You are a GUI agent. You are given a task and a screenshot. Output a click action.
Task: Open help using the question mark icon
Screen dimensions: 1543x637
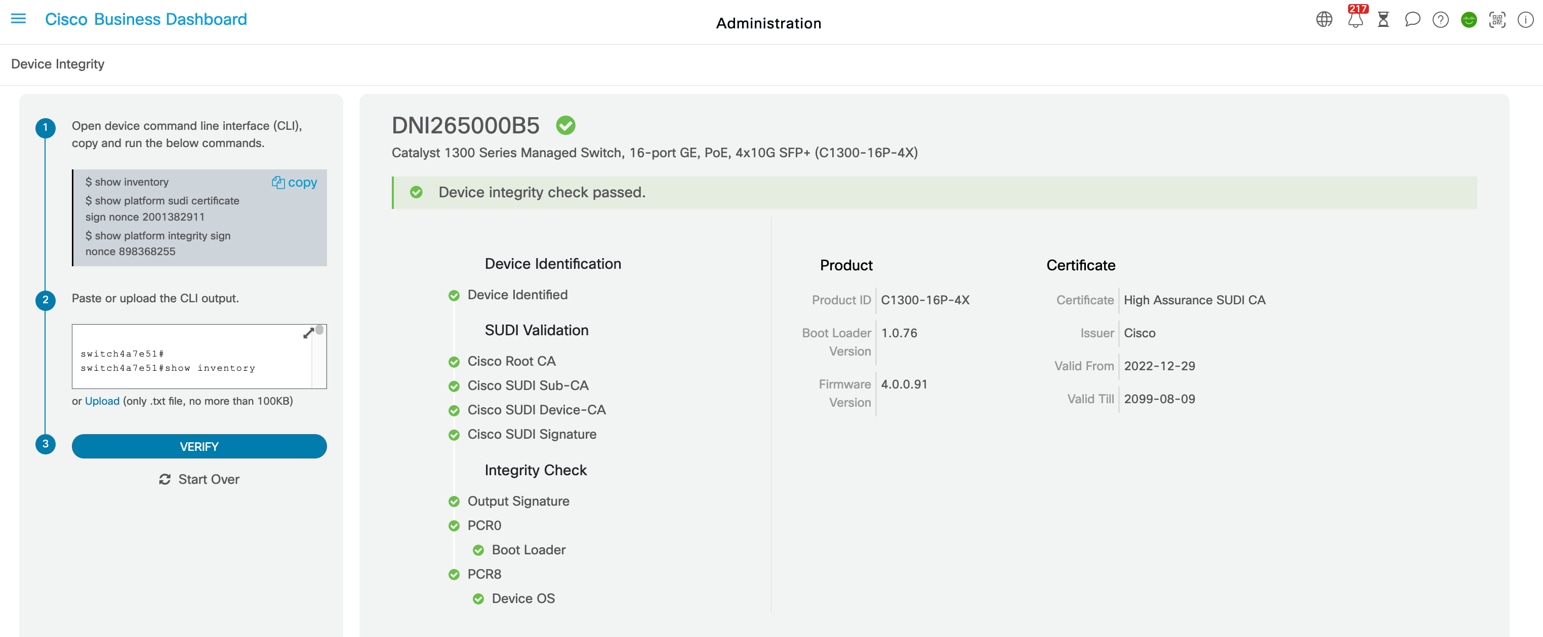tap(1440, 19)
